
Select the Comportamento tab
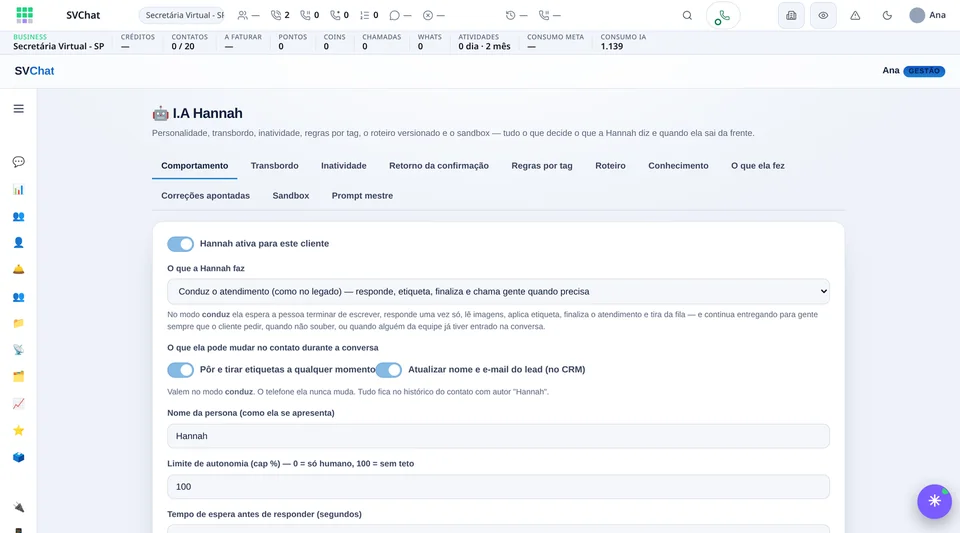(195, 166)
